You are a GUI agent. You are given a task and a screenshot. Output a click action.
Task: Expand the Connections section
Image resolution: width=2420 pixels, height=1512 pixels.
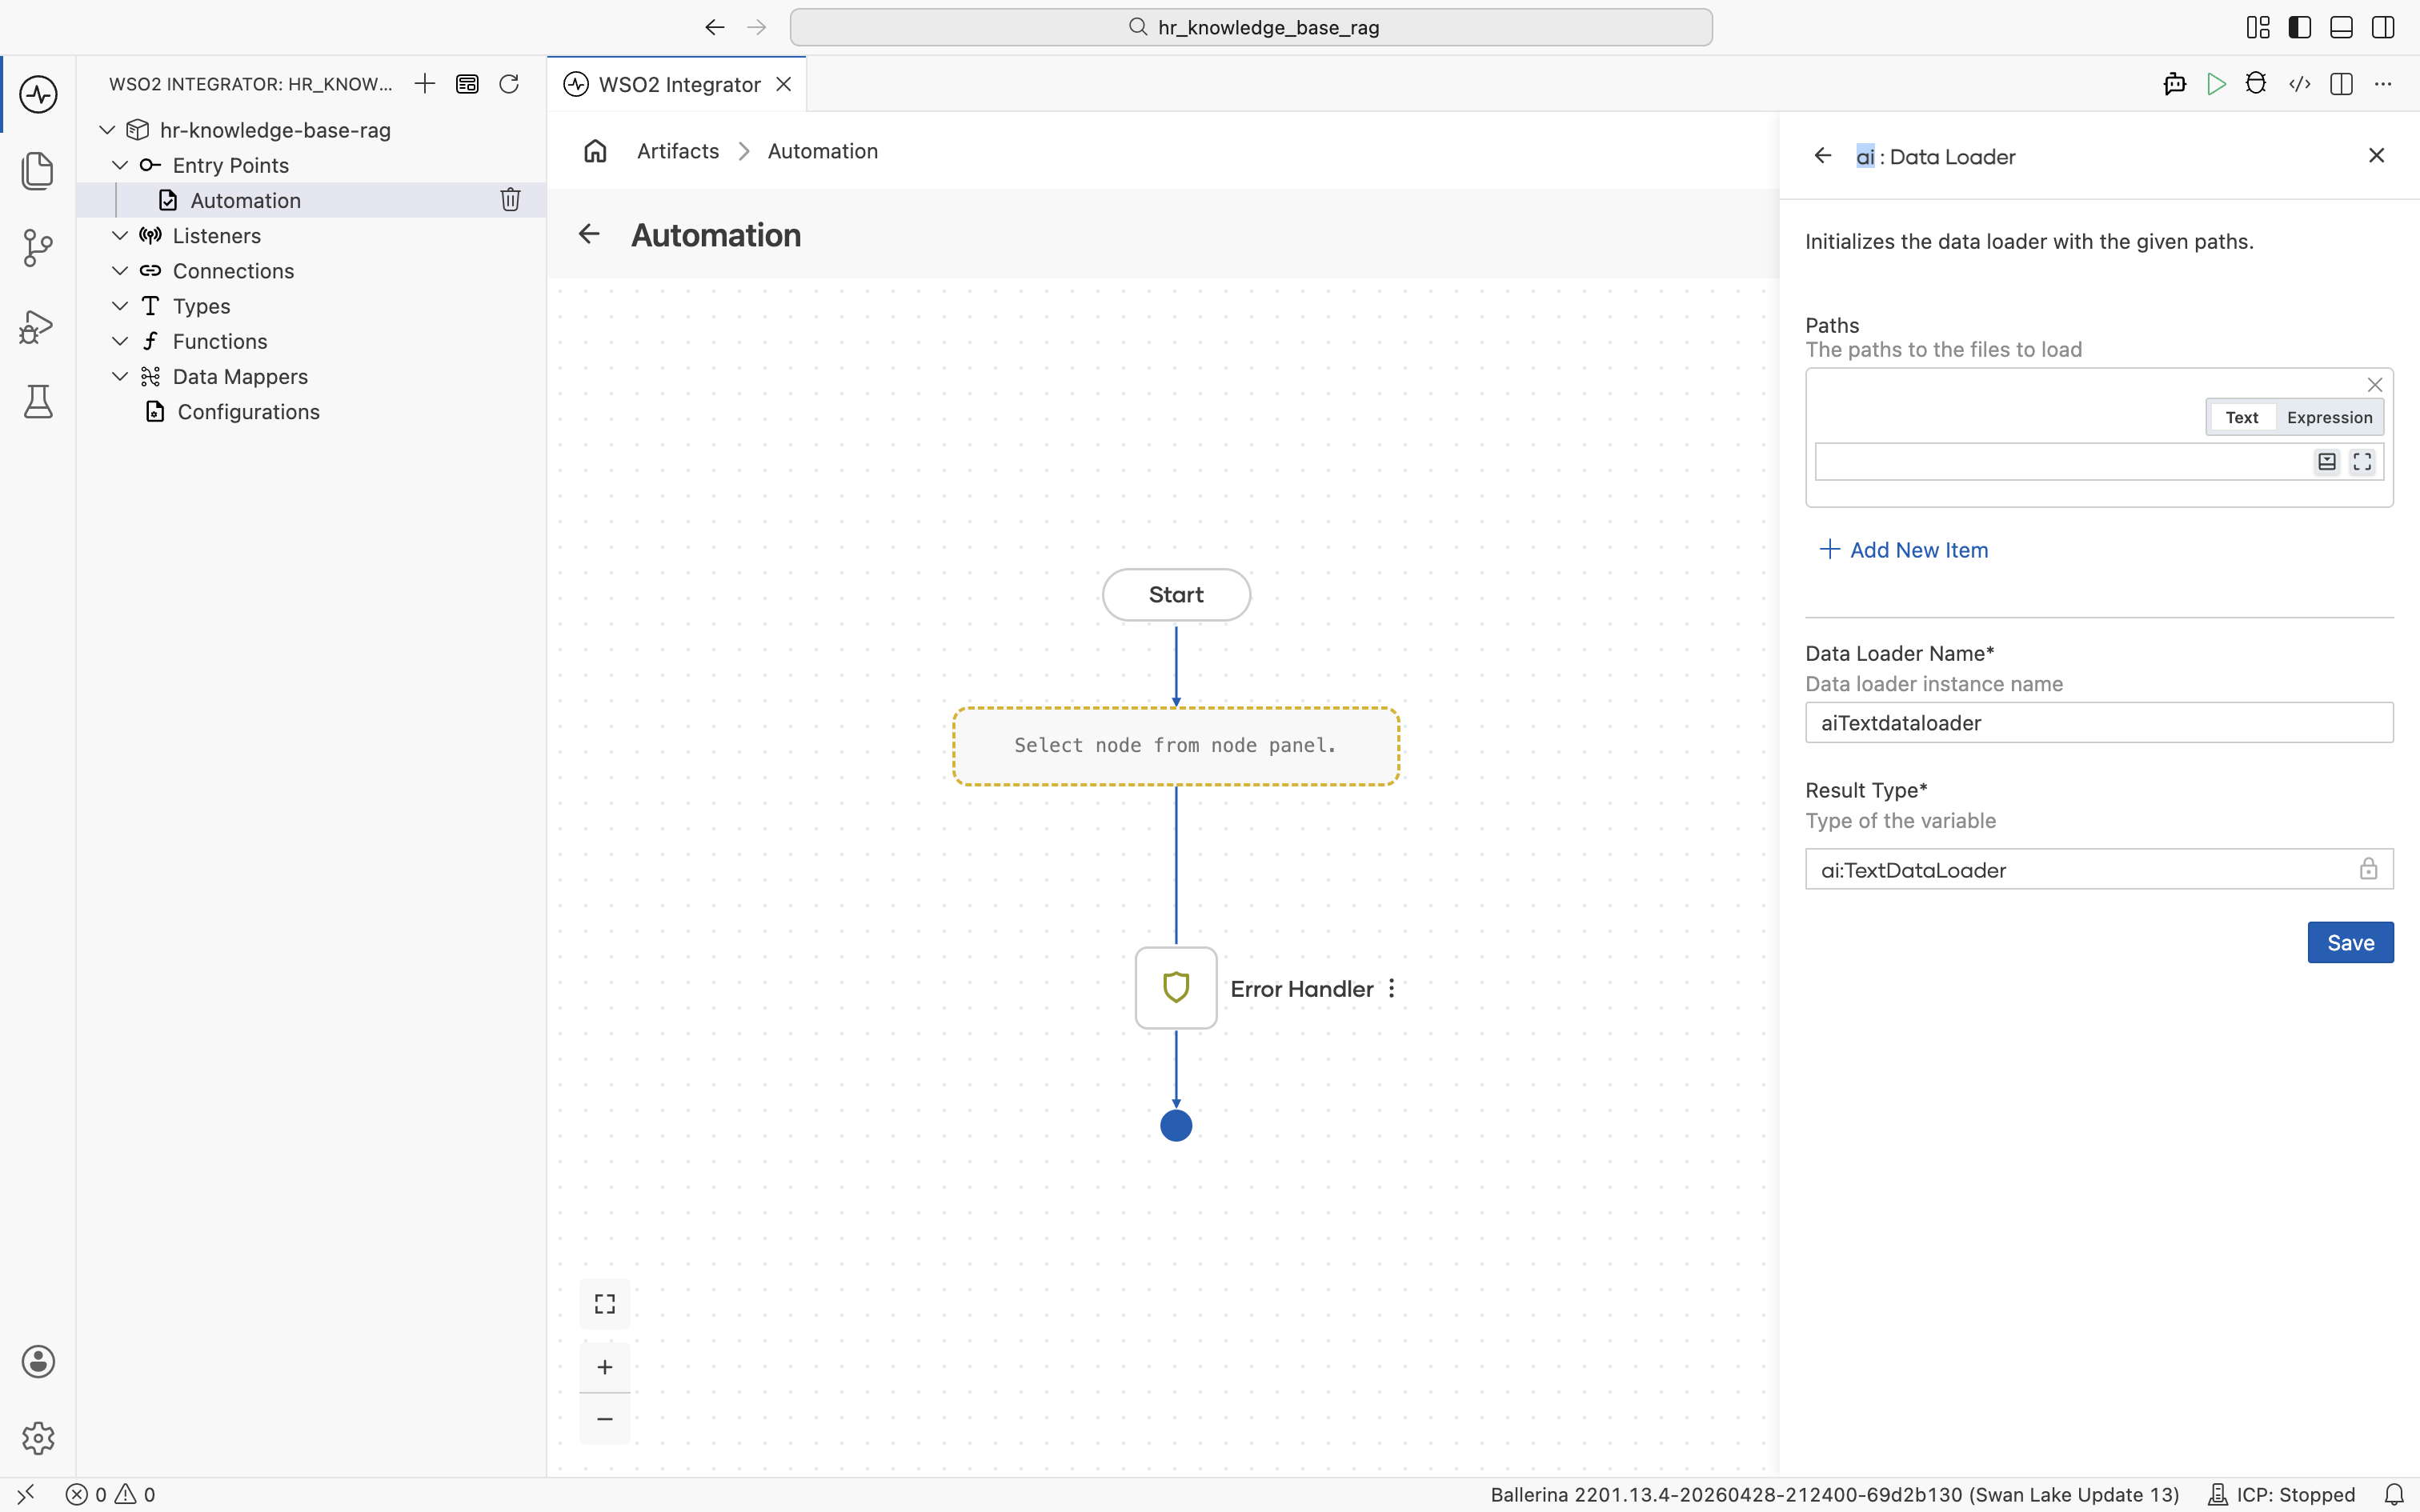tap(120, 270)
